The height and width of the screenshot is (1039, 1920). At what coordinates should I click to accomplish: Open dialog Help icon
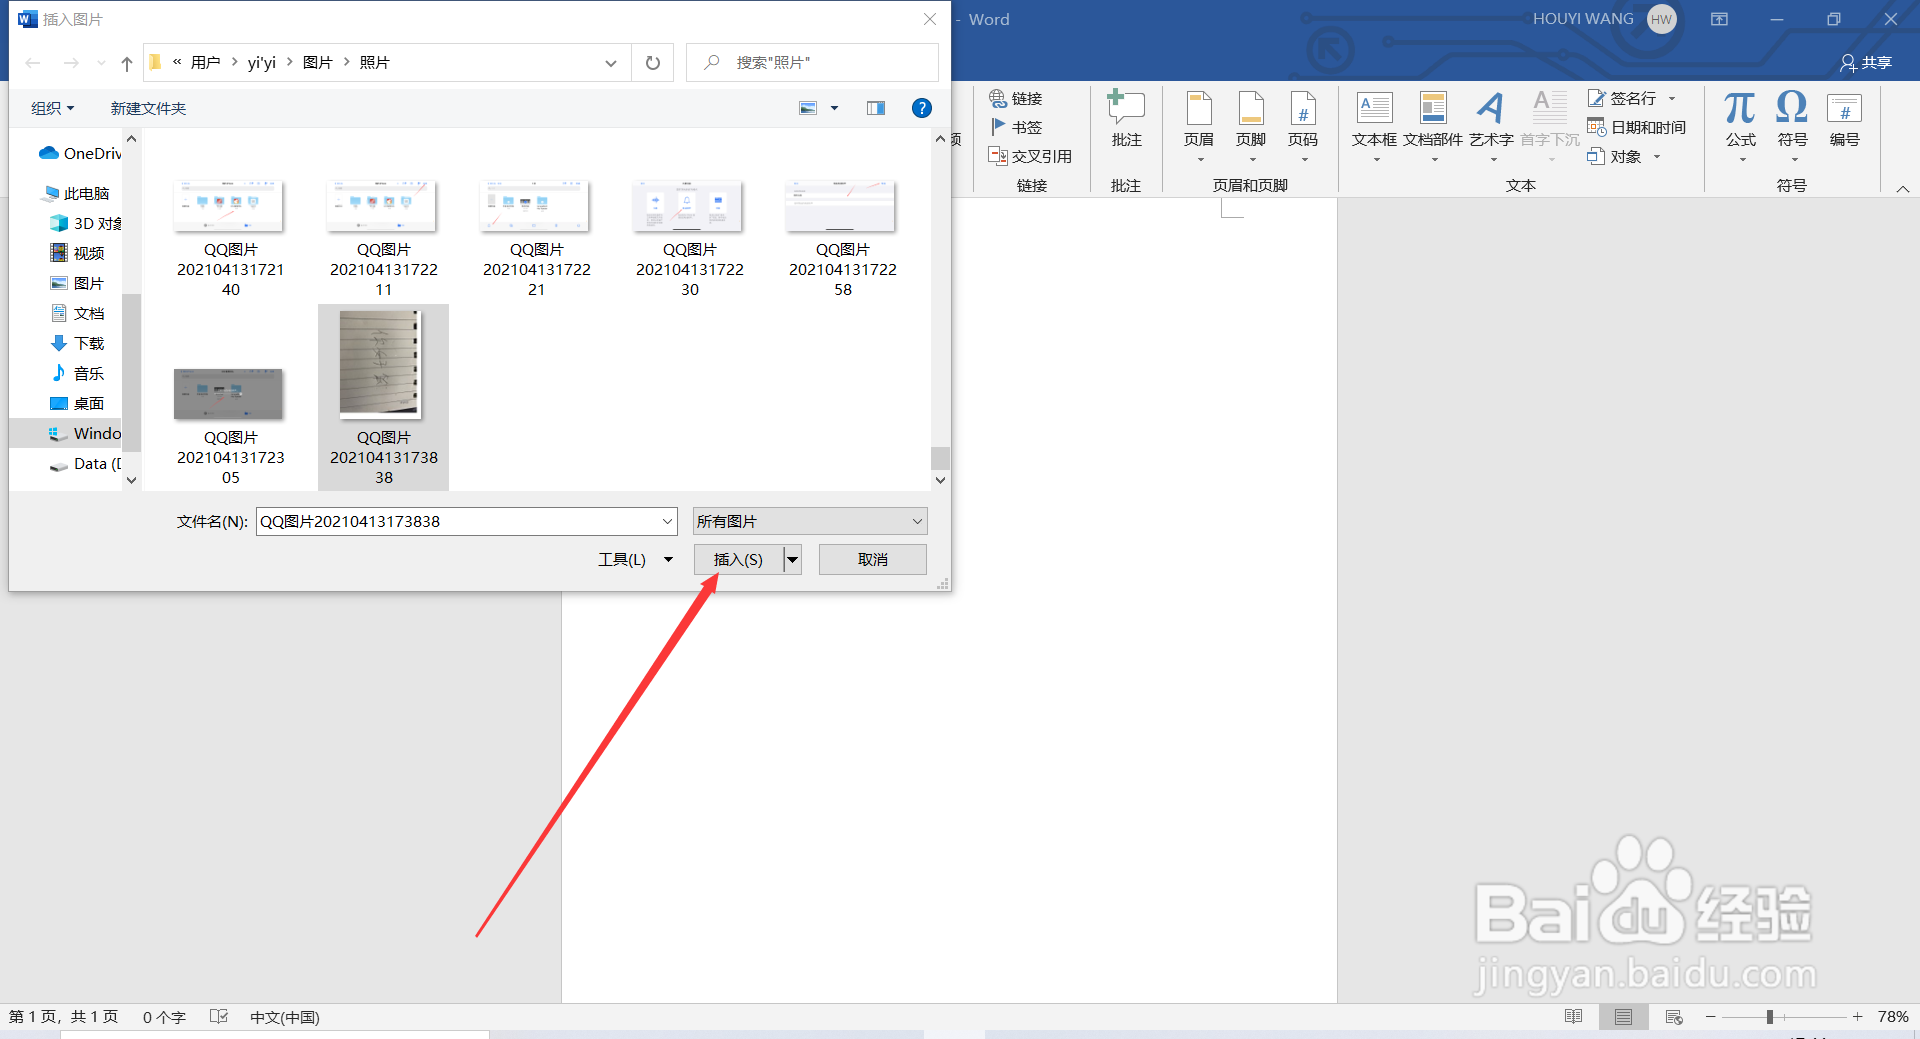(x=922, y=108)
